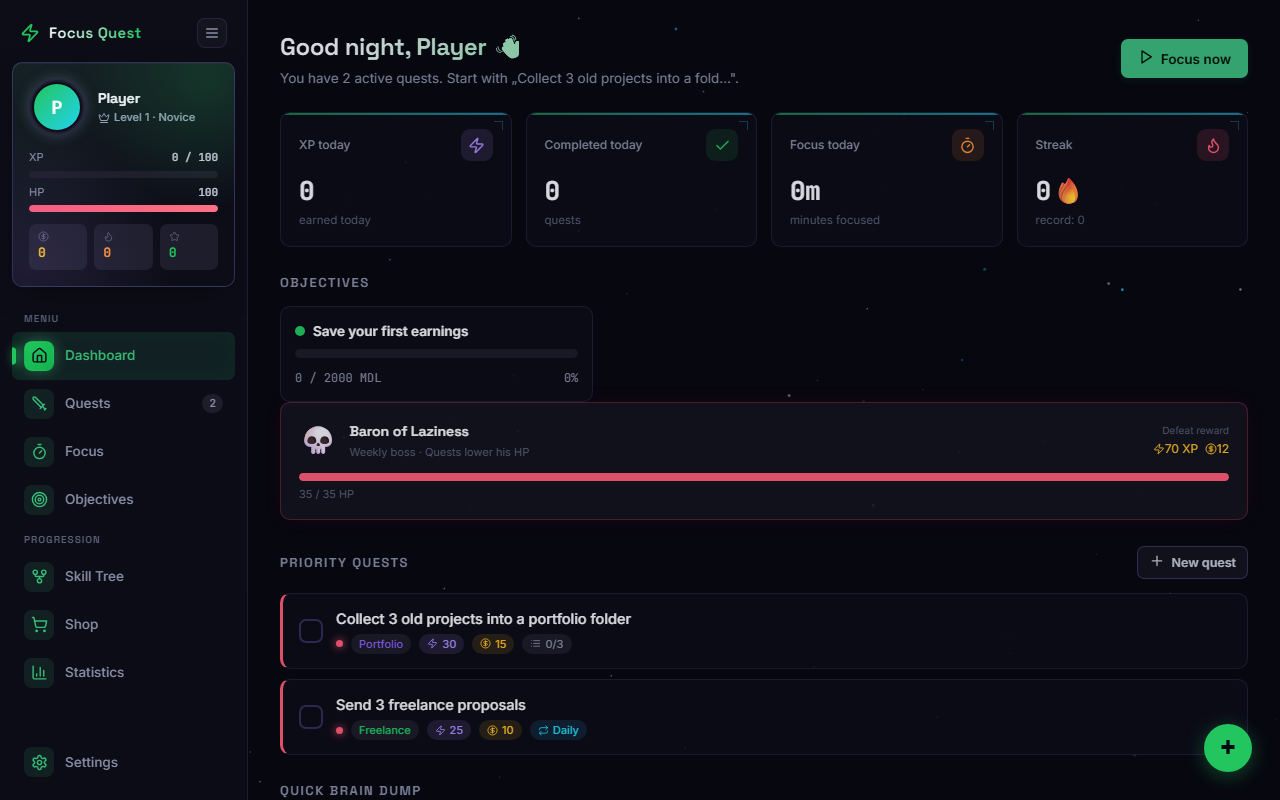1280x800 pixels.
Task: Check off the portfolio folder quest
Action: pyautogui.click(x=311, y=631)
